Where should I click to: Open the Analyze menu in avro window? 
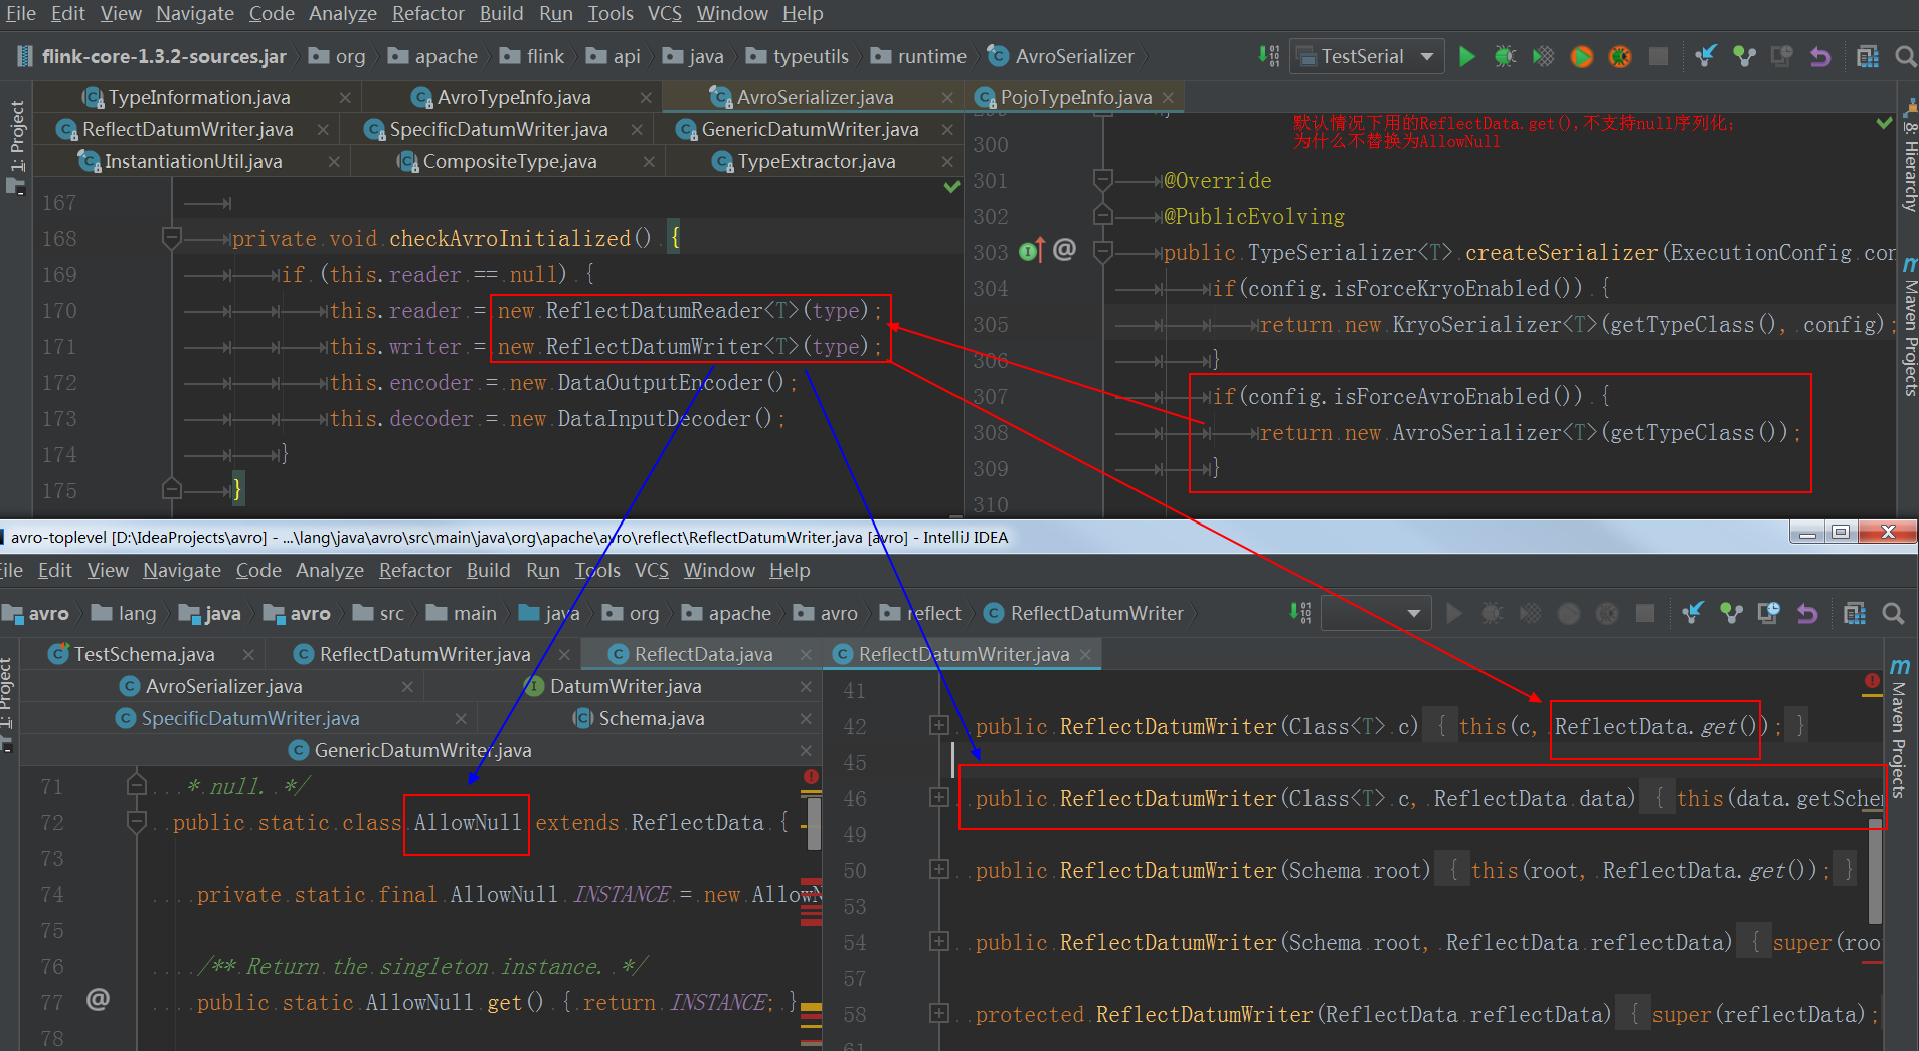coord(330,570)
